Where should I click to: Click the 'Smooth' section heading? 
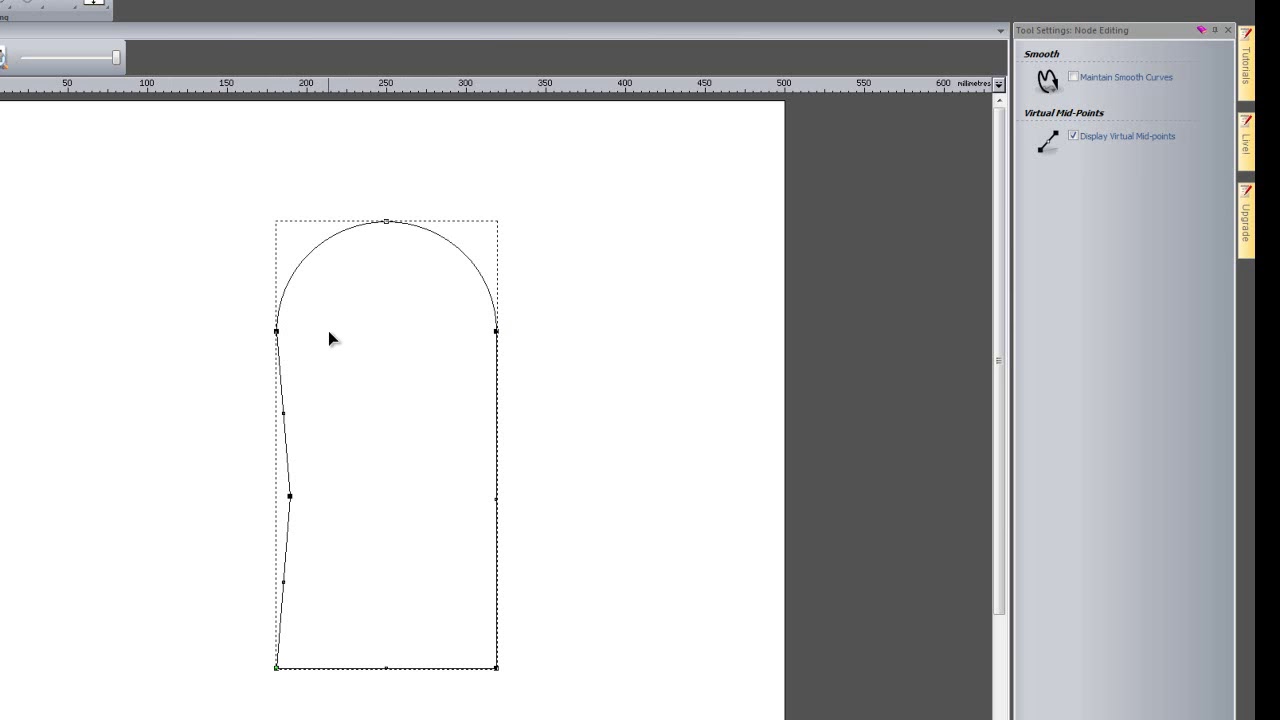pyautogui.click(x=1041, y=54)
